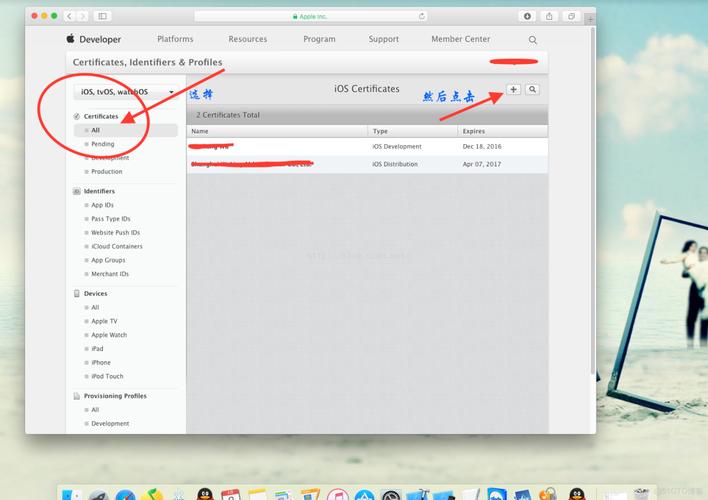The height and width of the screenshot is (500, 708).
Task: Click the certificates search magnifier button
Action: tap(532, 89)
